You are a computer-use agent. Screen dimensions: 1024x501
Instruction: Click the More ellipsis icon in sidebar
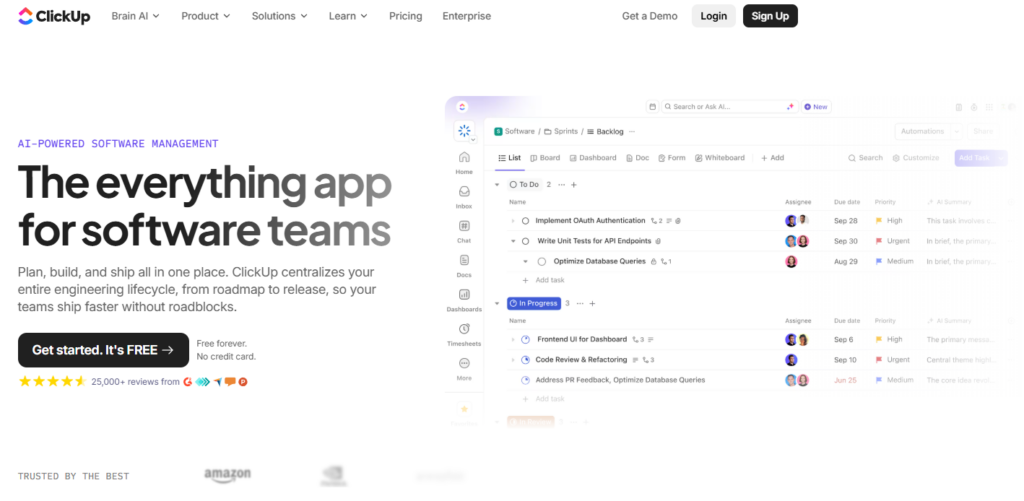tap(464, 363)
